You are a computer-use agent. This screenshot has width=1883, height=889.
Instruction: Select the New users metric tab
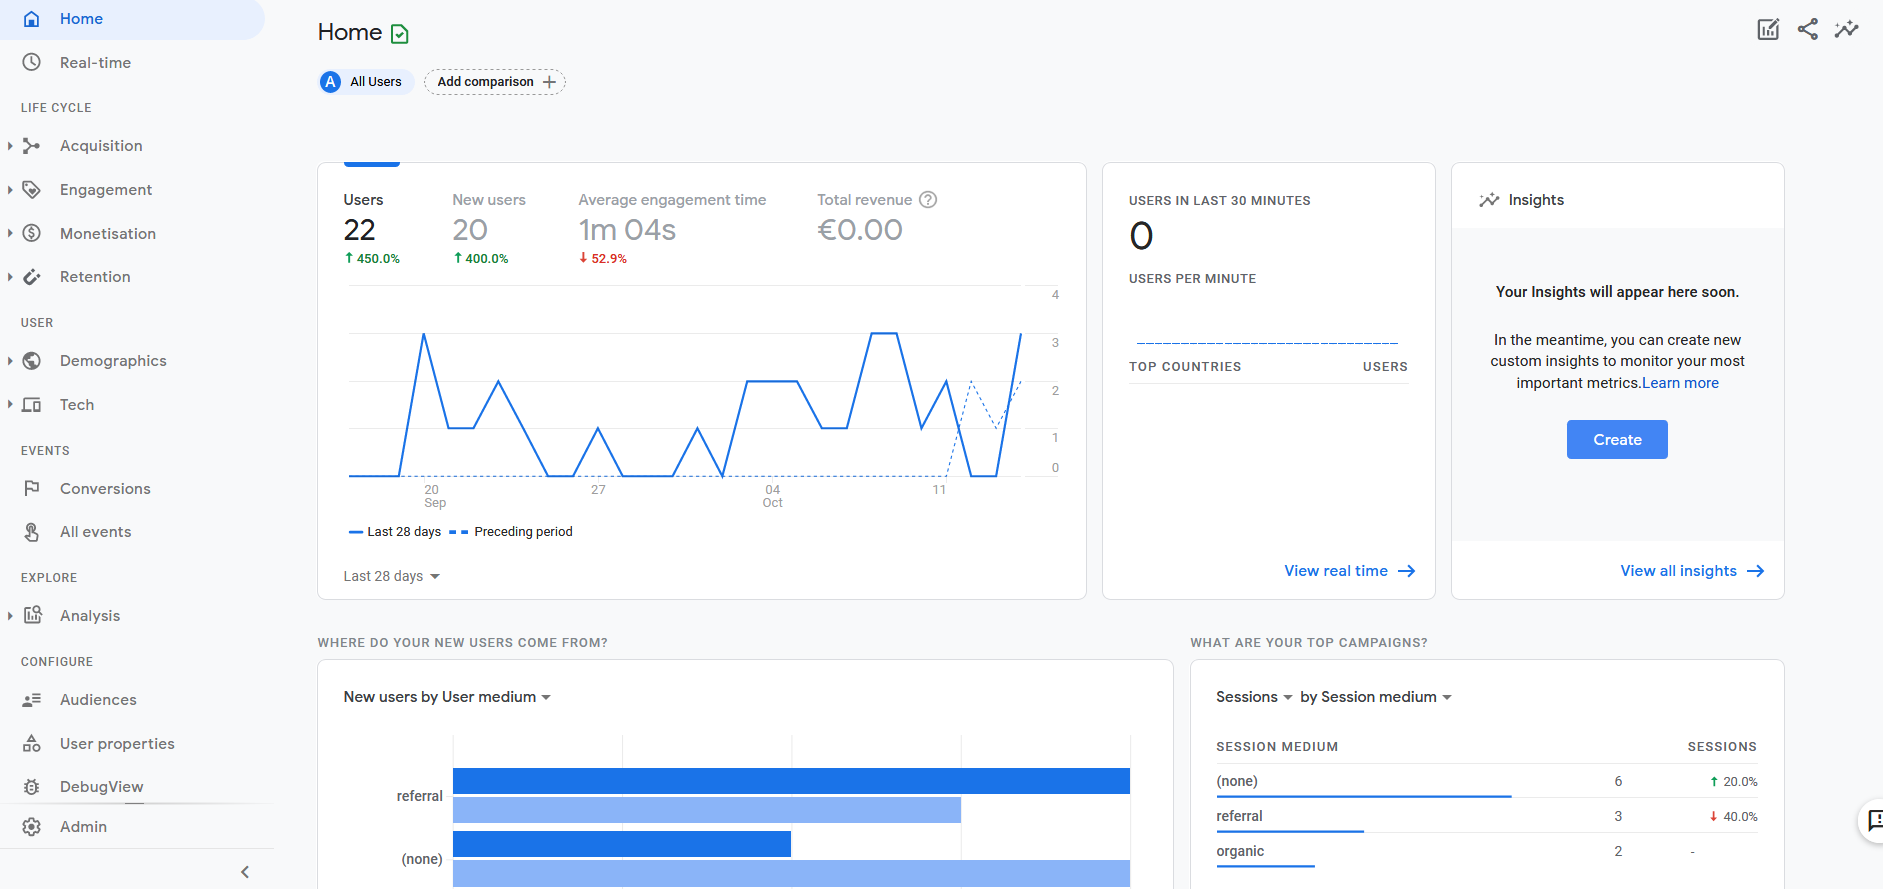click(x=488, y=228)
